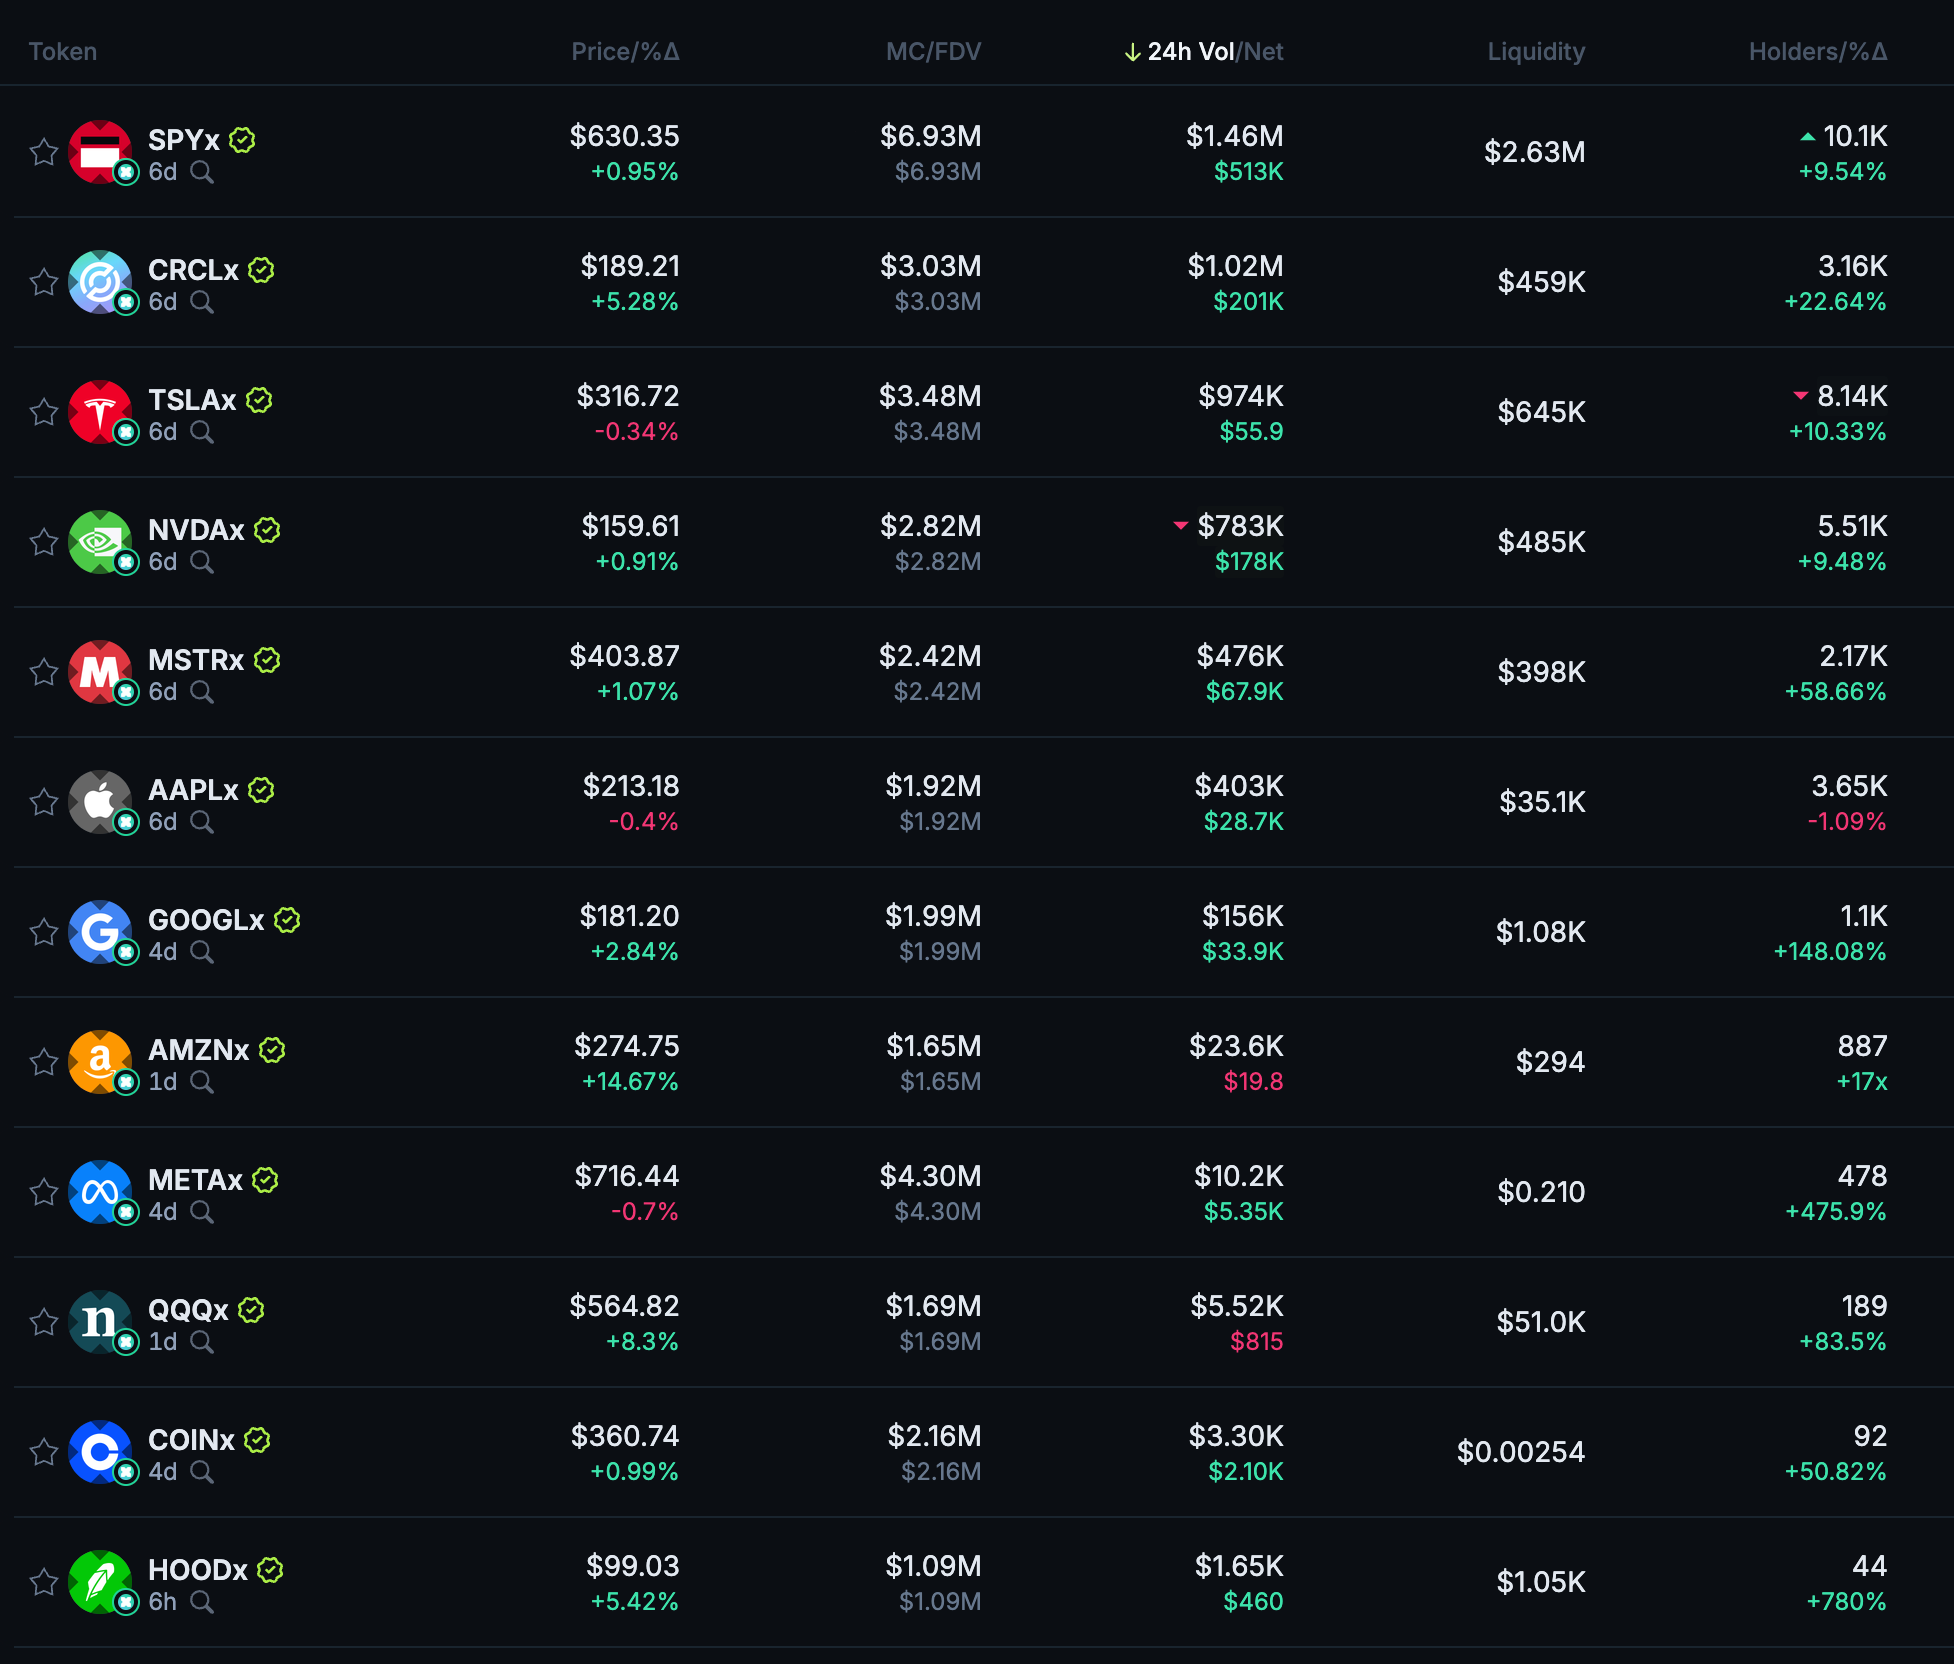Image resolution: width=1954 pixels, height=1664 pixels.
Task: Click the verified badge next to AMZNx
Action: [x=272, y=1050]
